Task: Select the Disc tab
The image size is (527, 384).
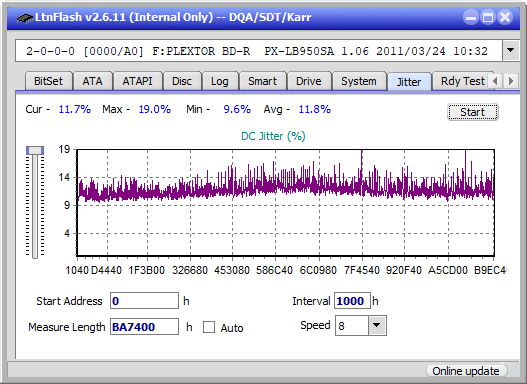Action: (182, 81)
